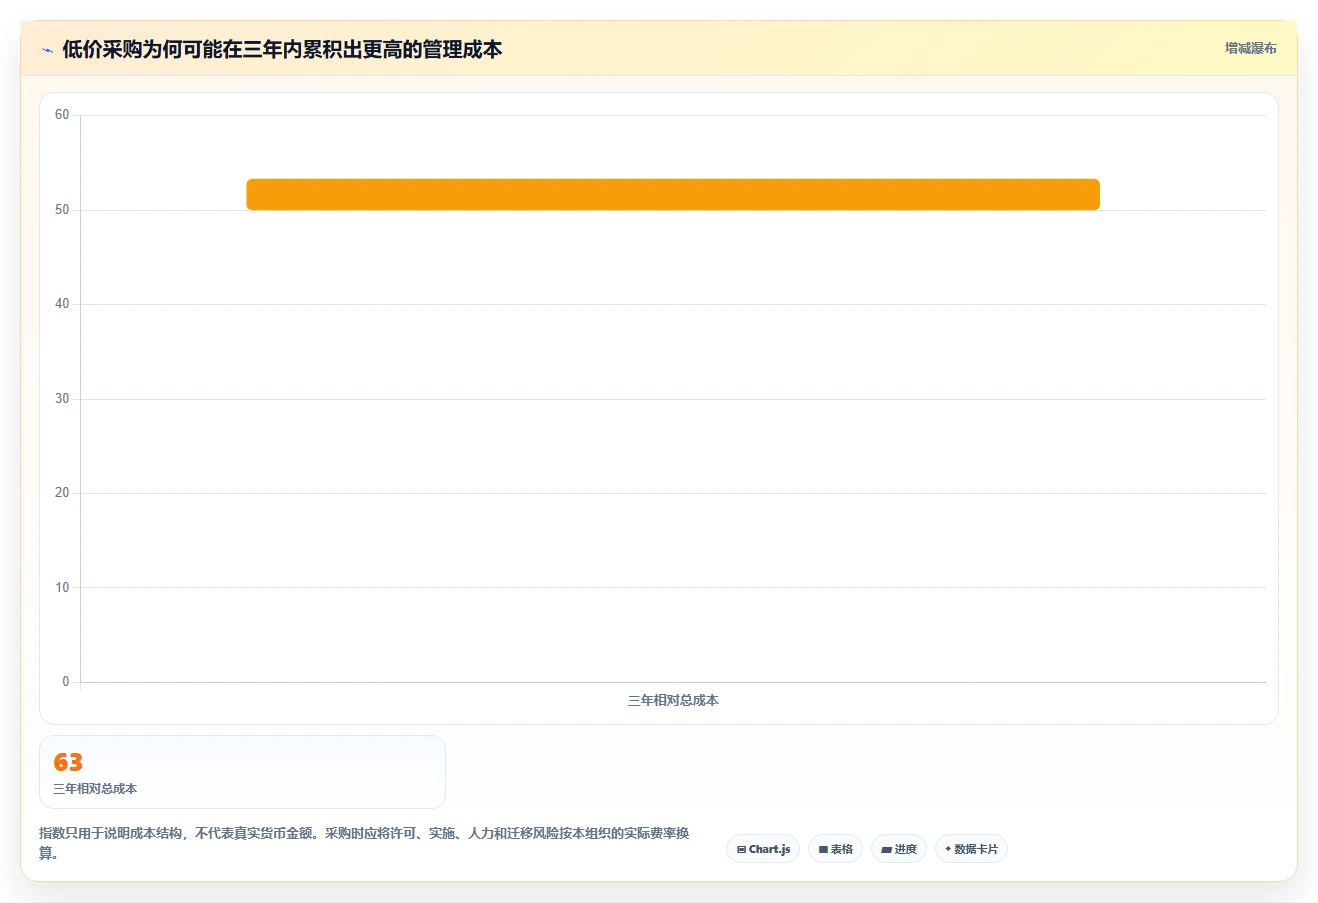Click the 63 value on data card

pyautogui.click(x=68, y=762)
